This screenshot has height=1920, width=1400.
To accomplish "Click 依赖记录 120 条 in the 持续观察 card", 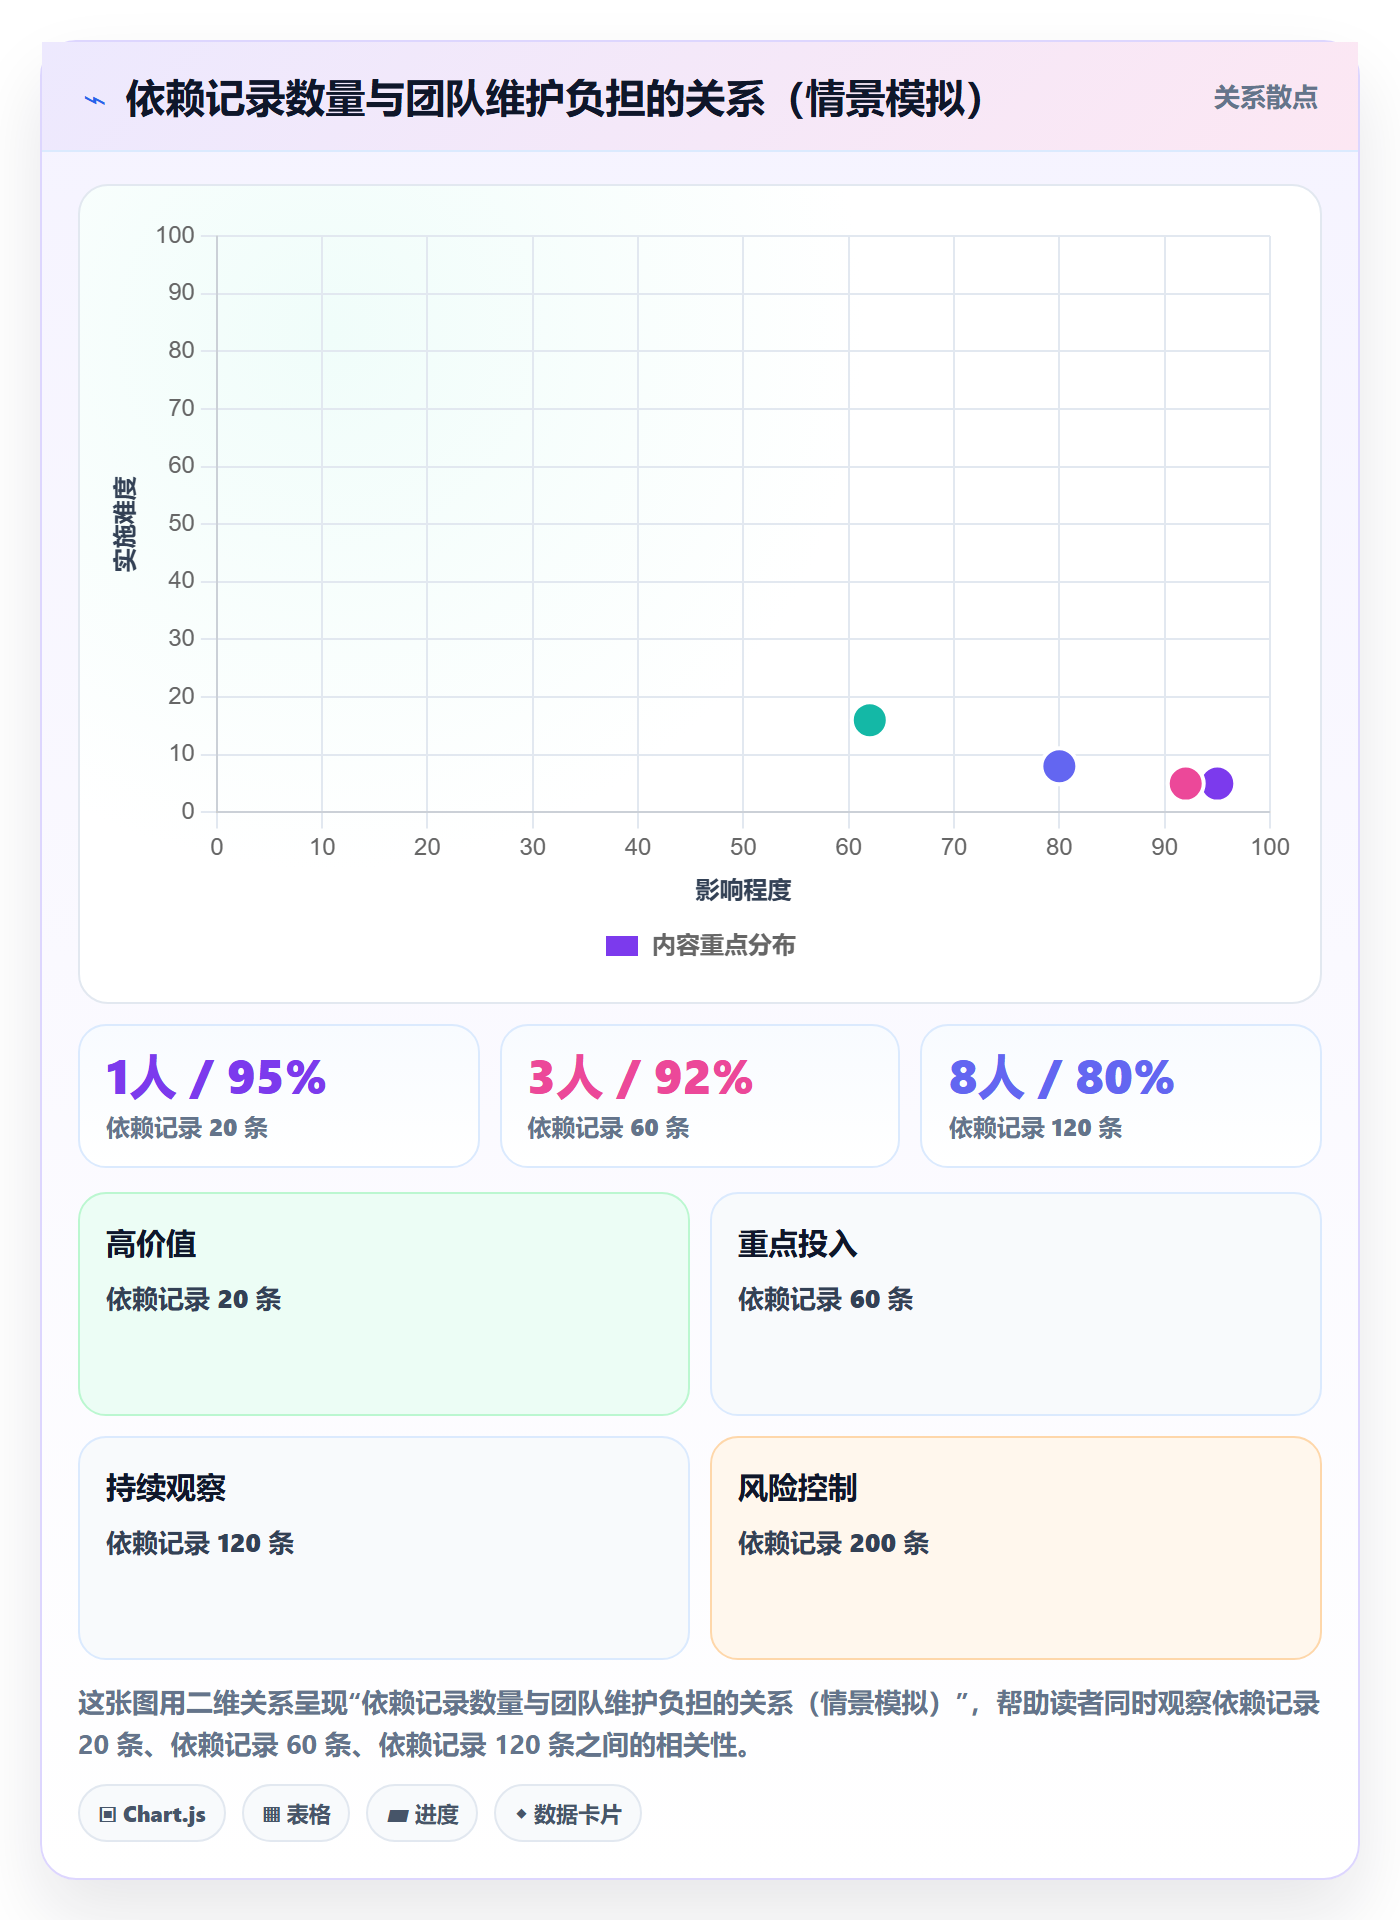I will pyautogui.click(x=200, y=1543).
